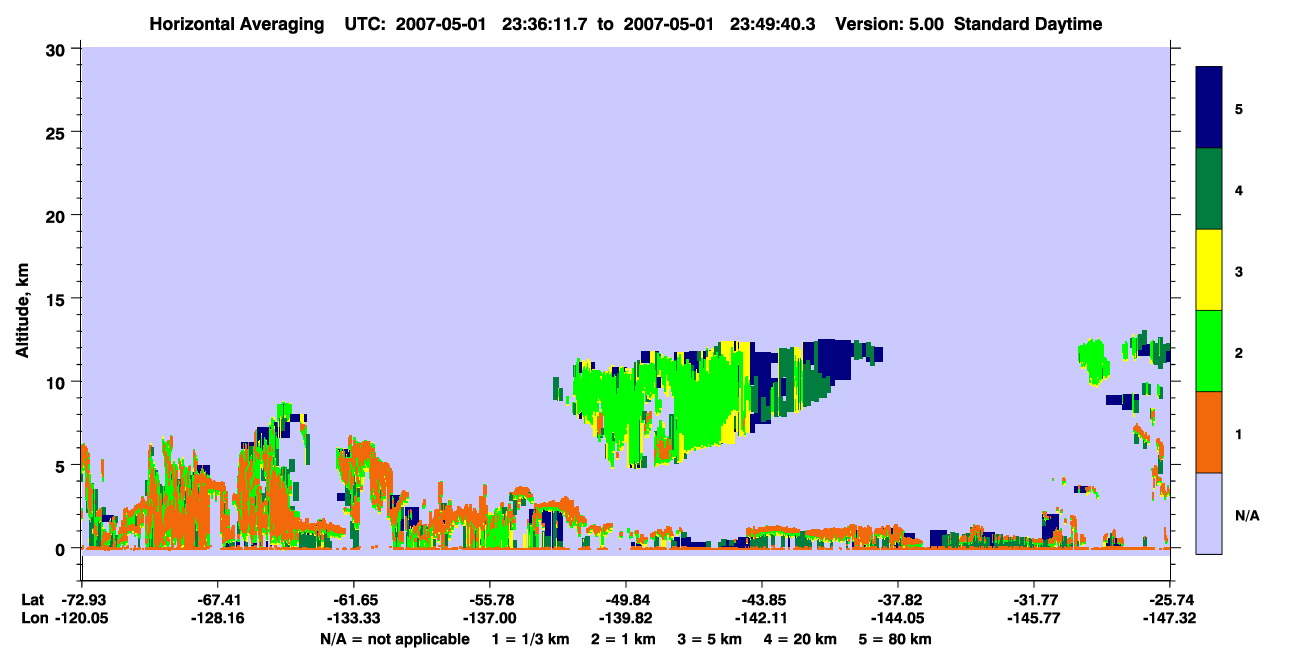Click latitude value -55.78
The width and height of the screenshot is (1300, 667).
click(x=489, y=600)
